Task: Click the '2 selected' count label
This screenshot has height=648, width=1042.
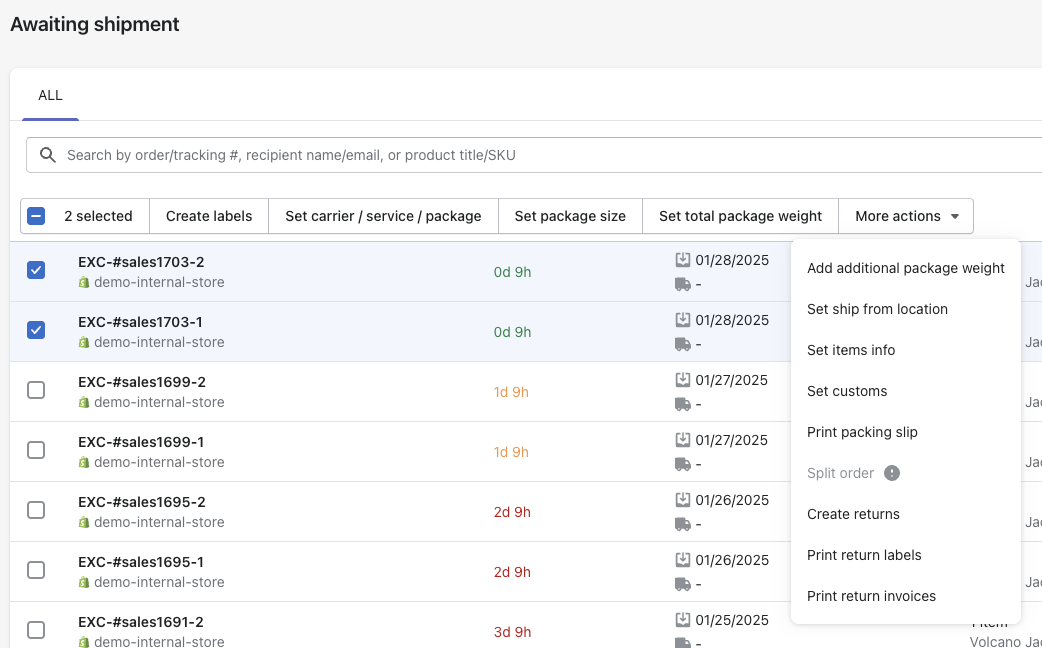Action: [x=98, y=216]
